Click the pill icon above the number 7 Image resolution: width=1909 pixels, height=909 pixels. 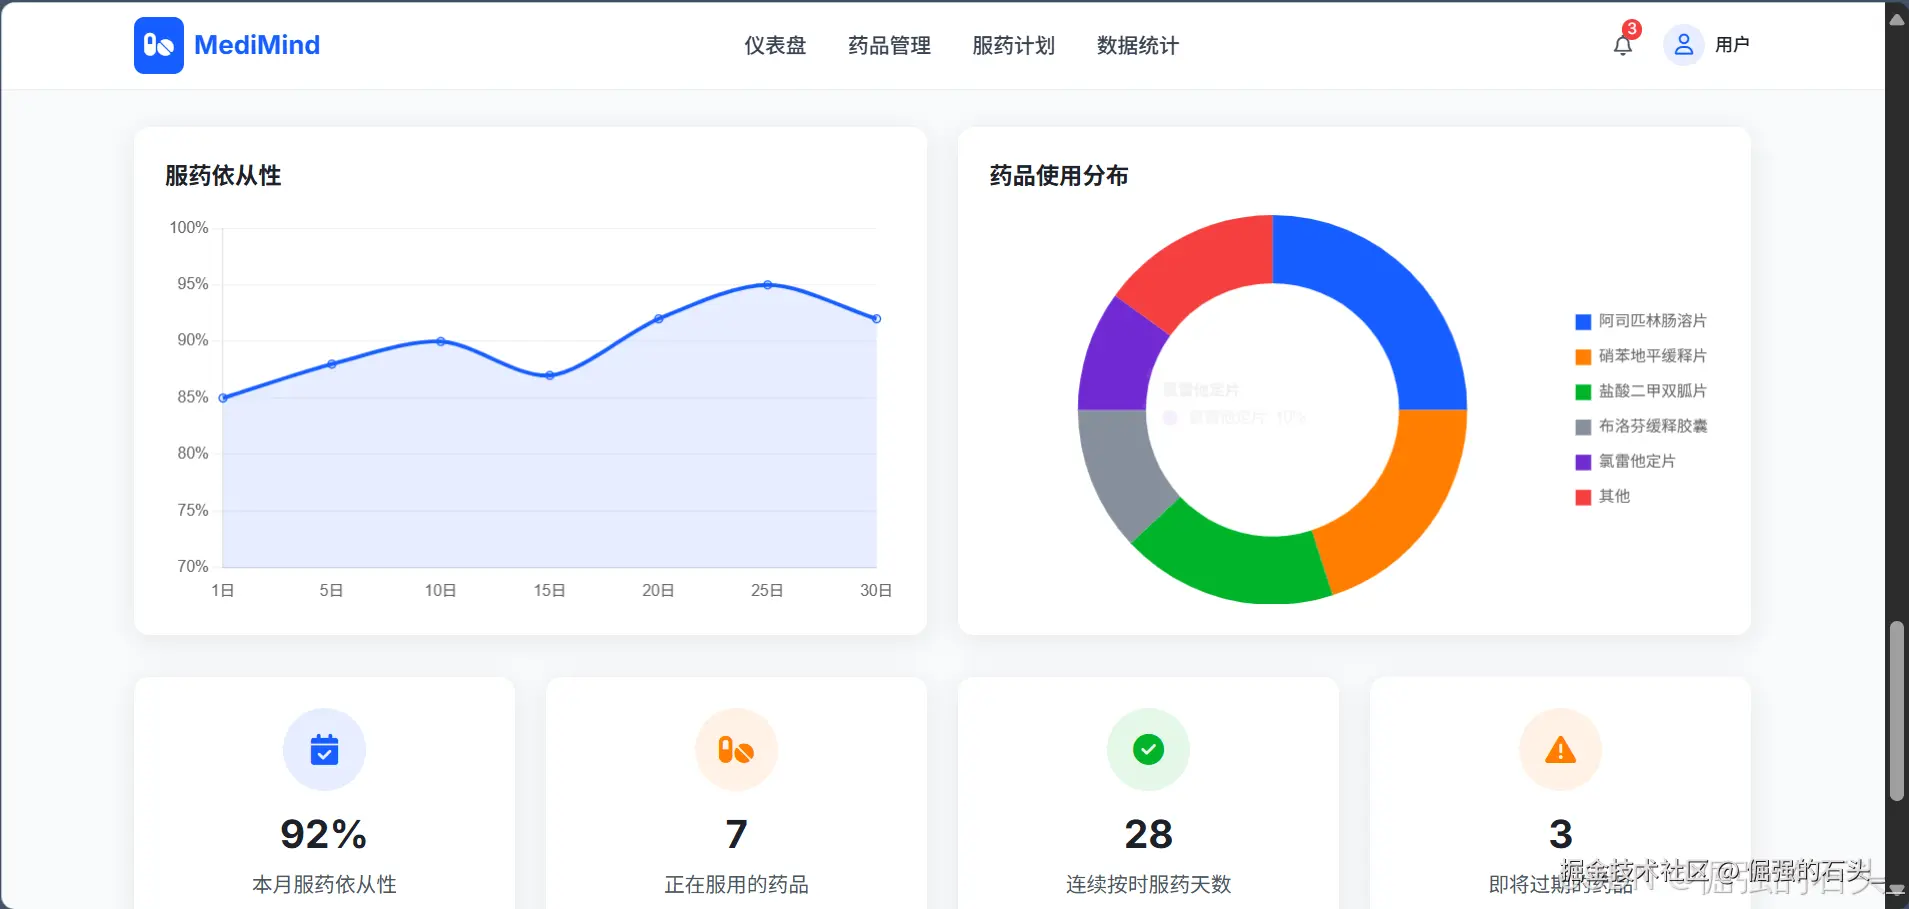pos(735,750)
